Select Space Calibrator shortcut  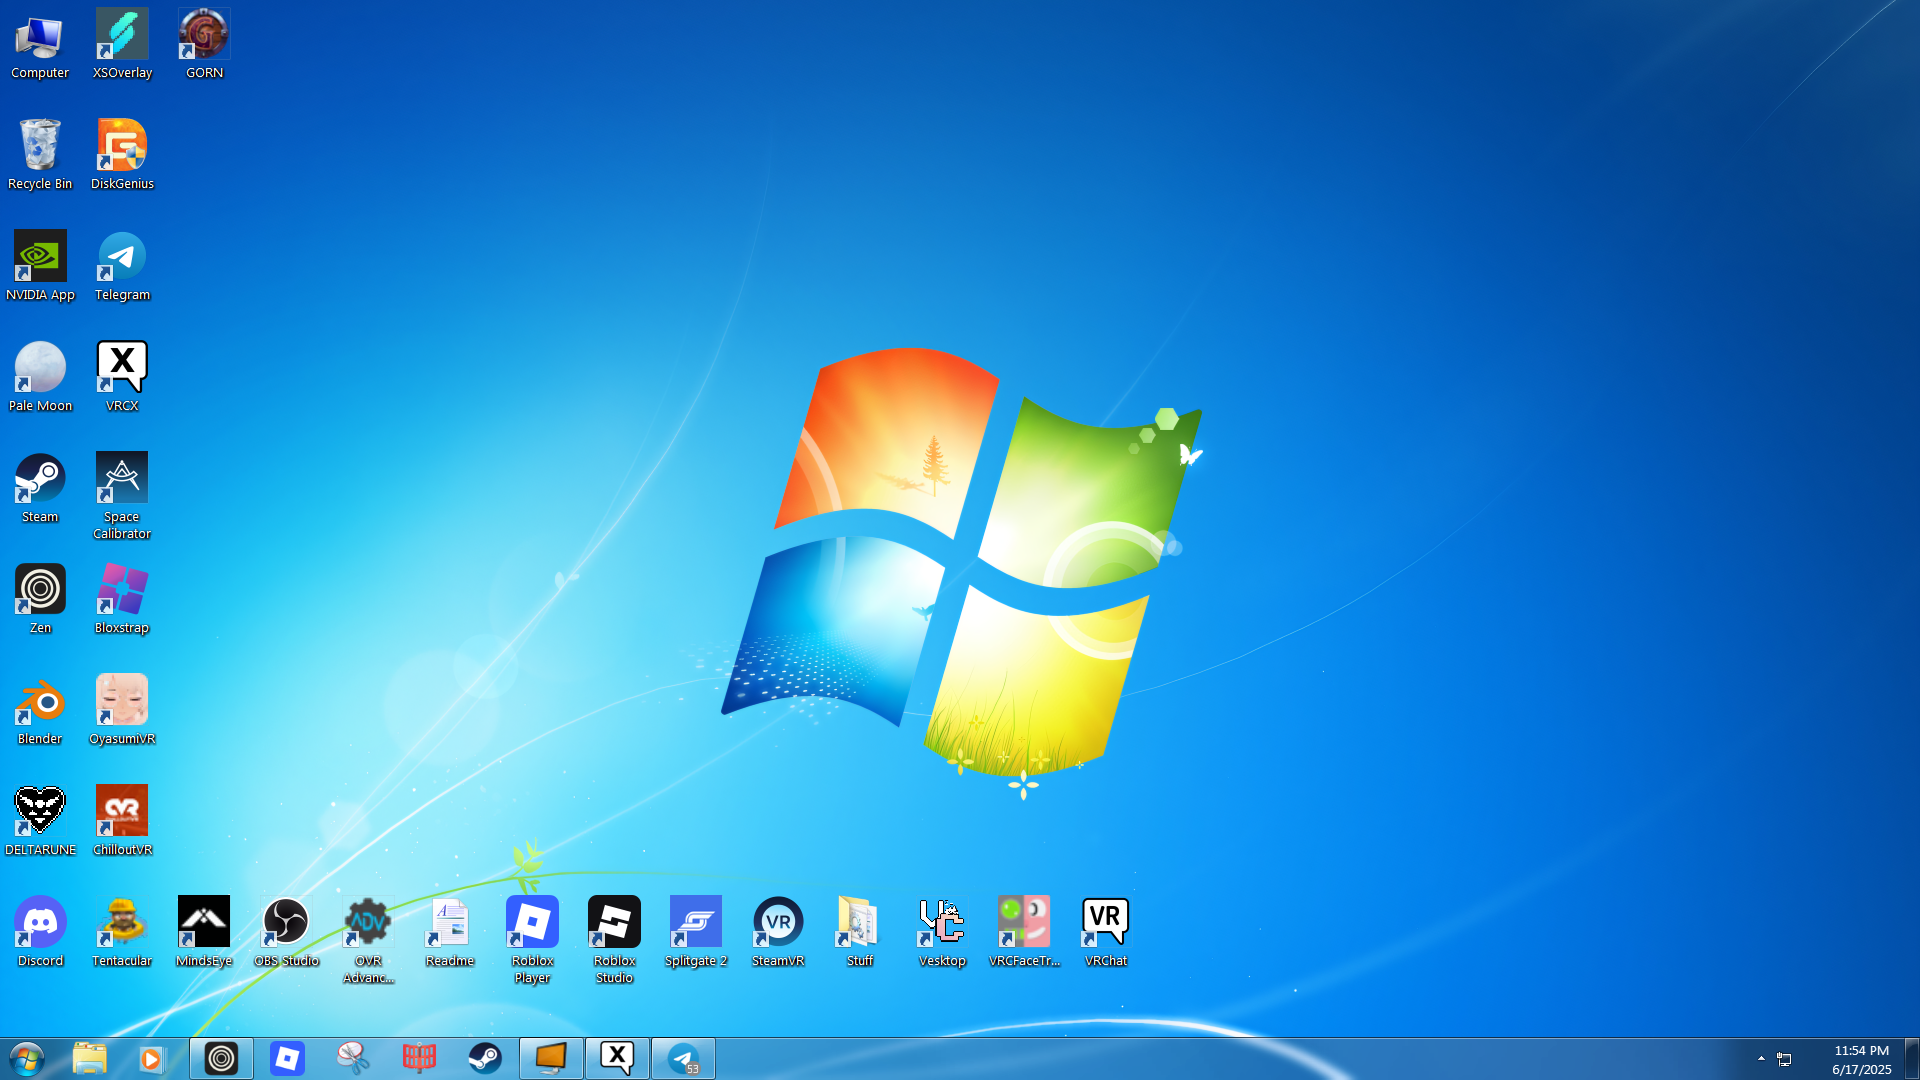[122, 497]
